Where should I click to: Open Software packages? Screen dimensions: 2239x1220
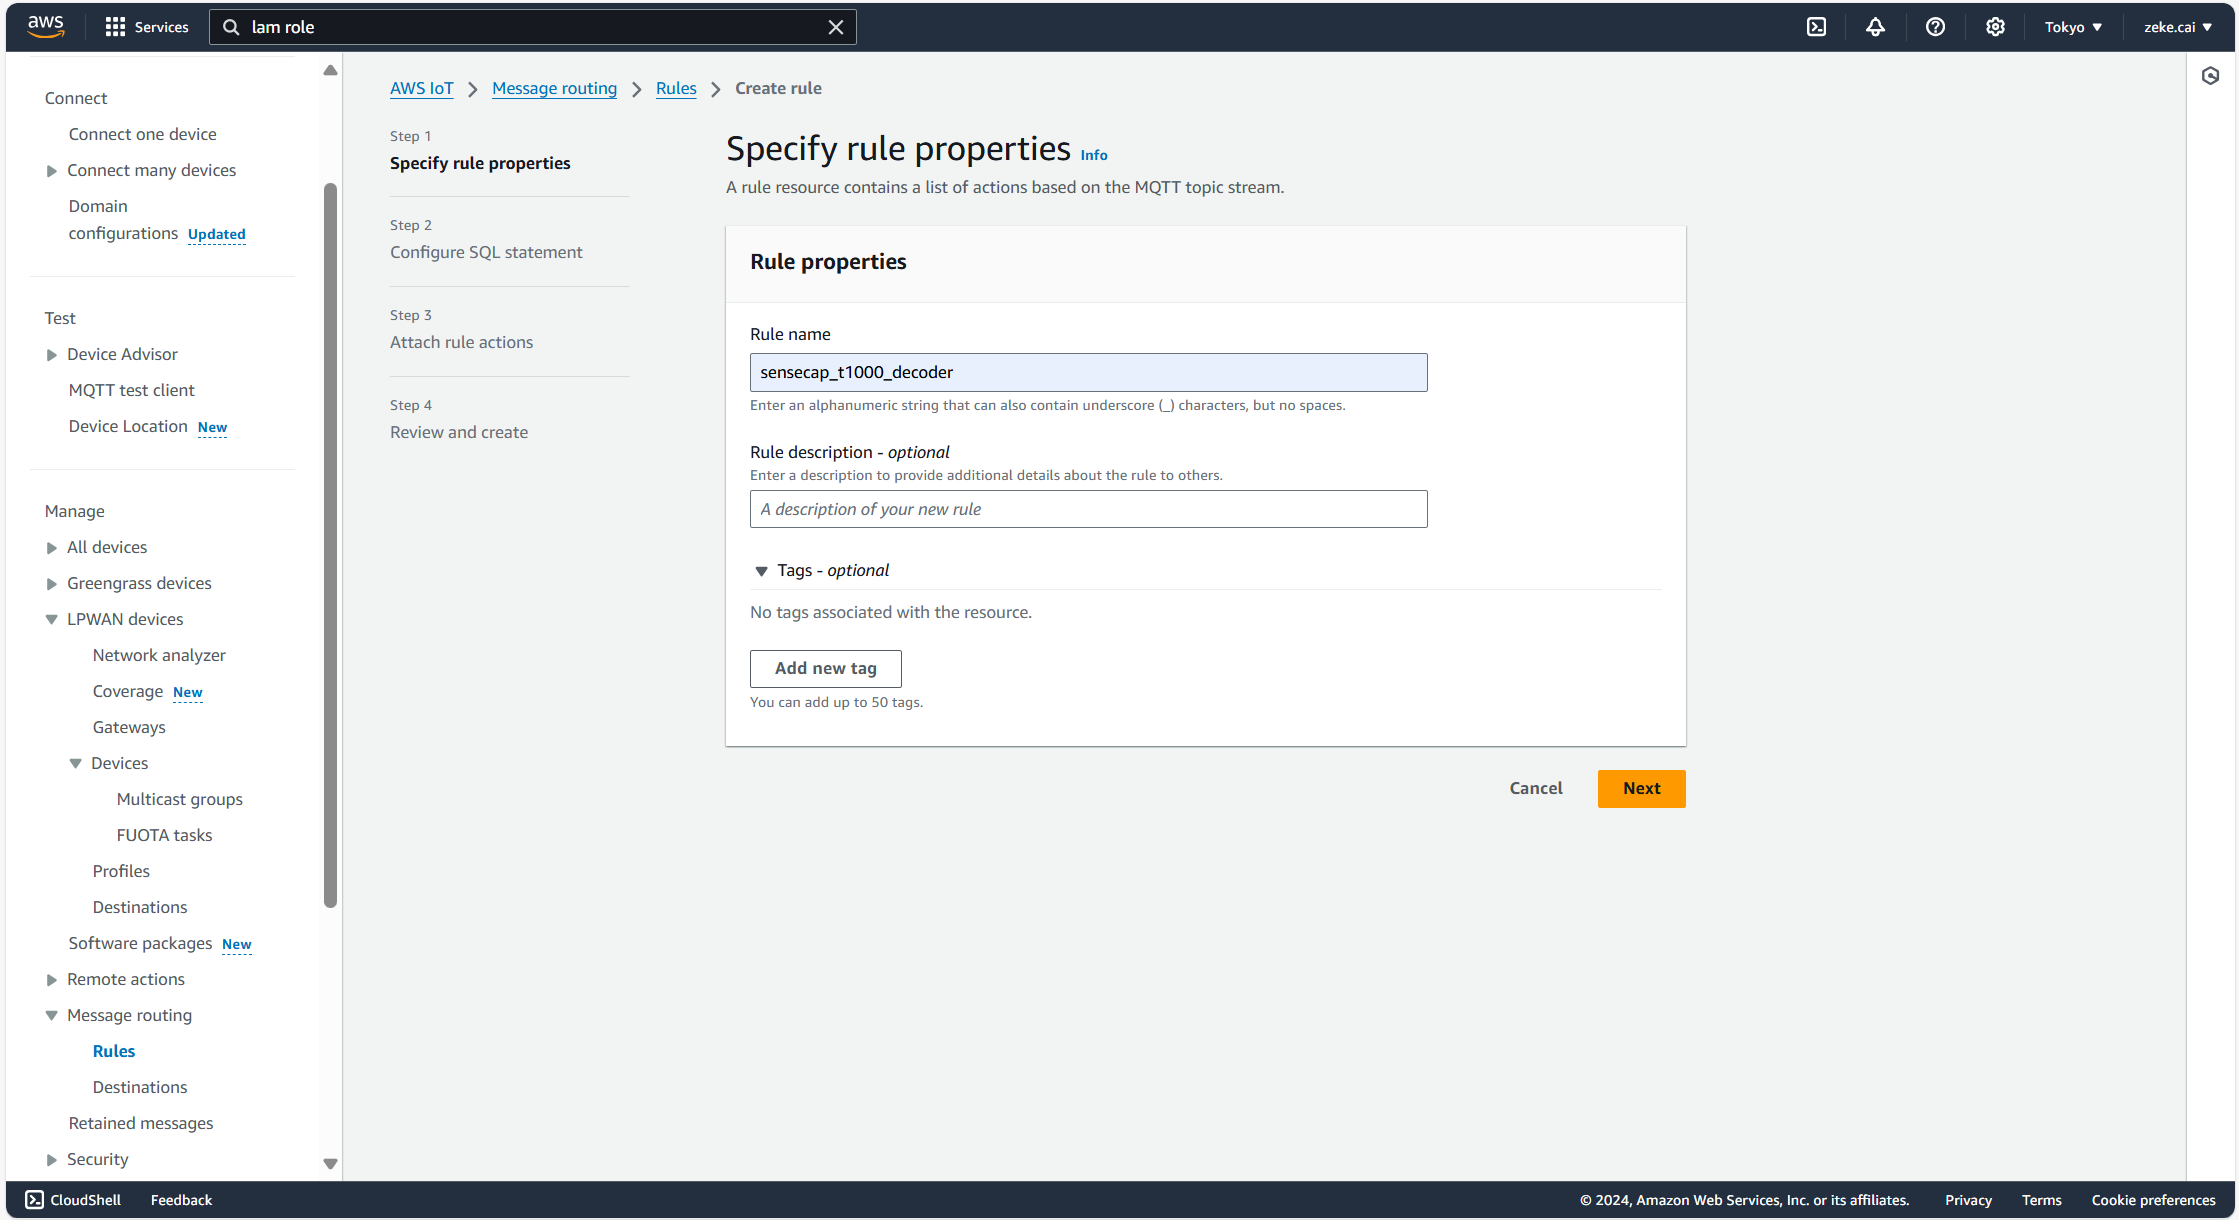(140, 943)
